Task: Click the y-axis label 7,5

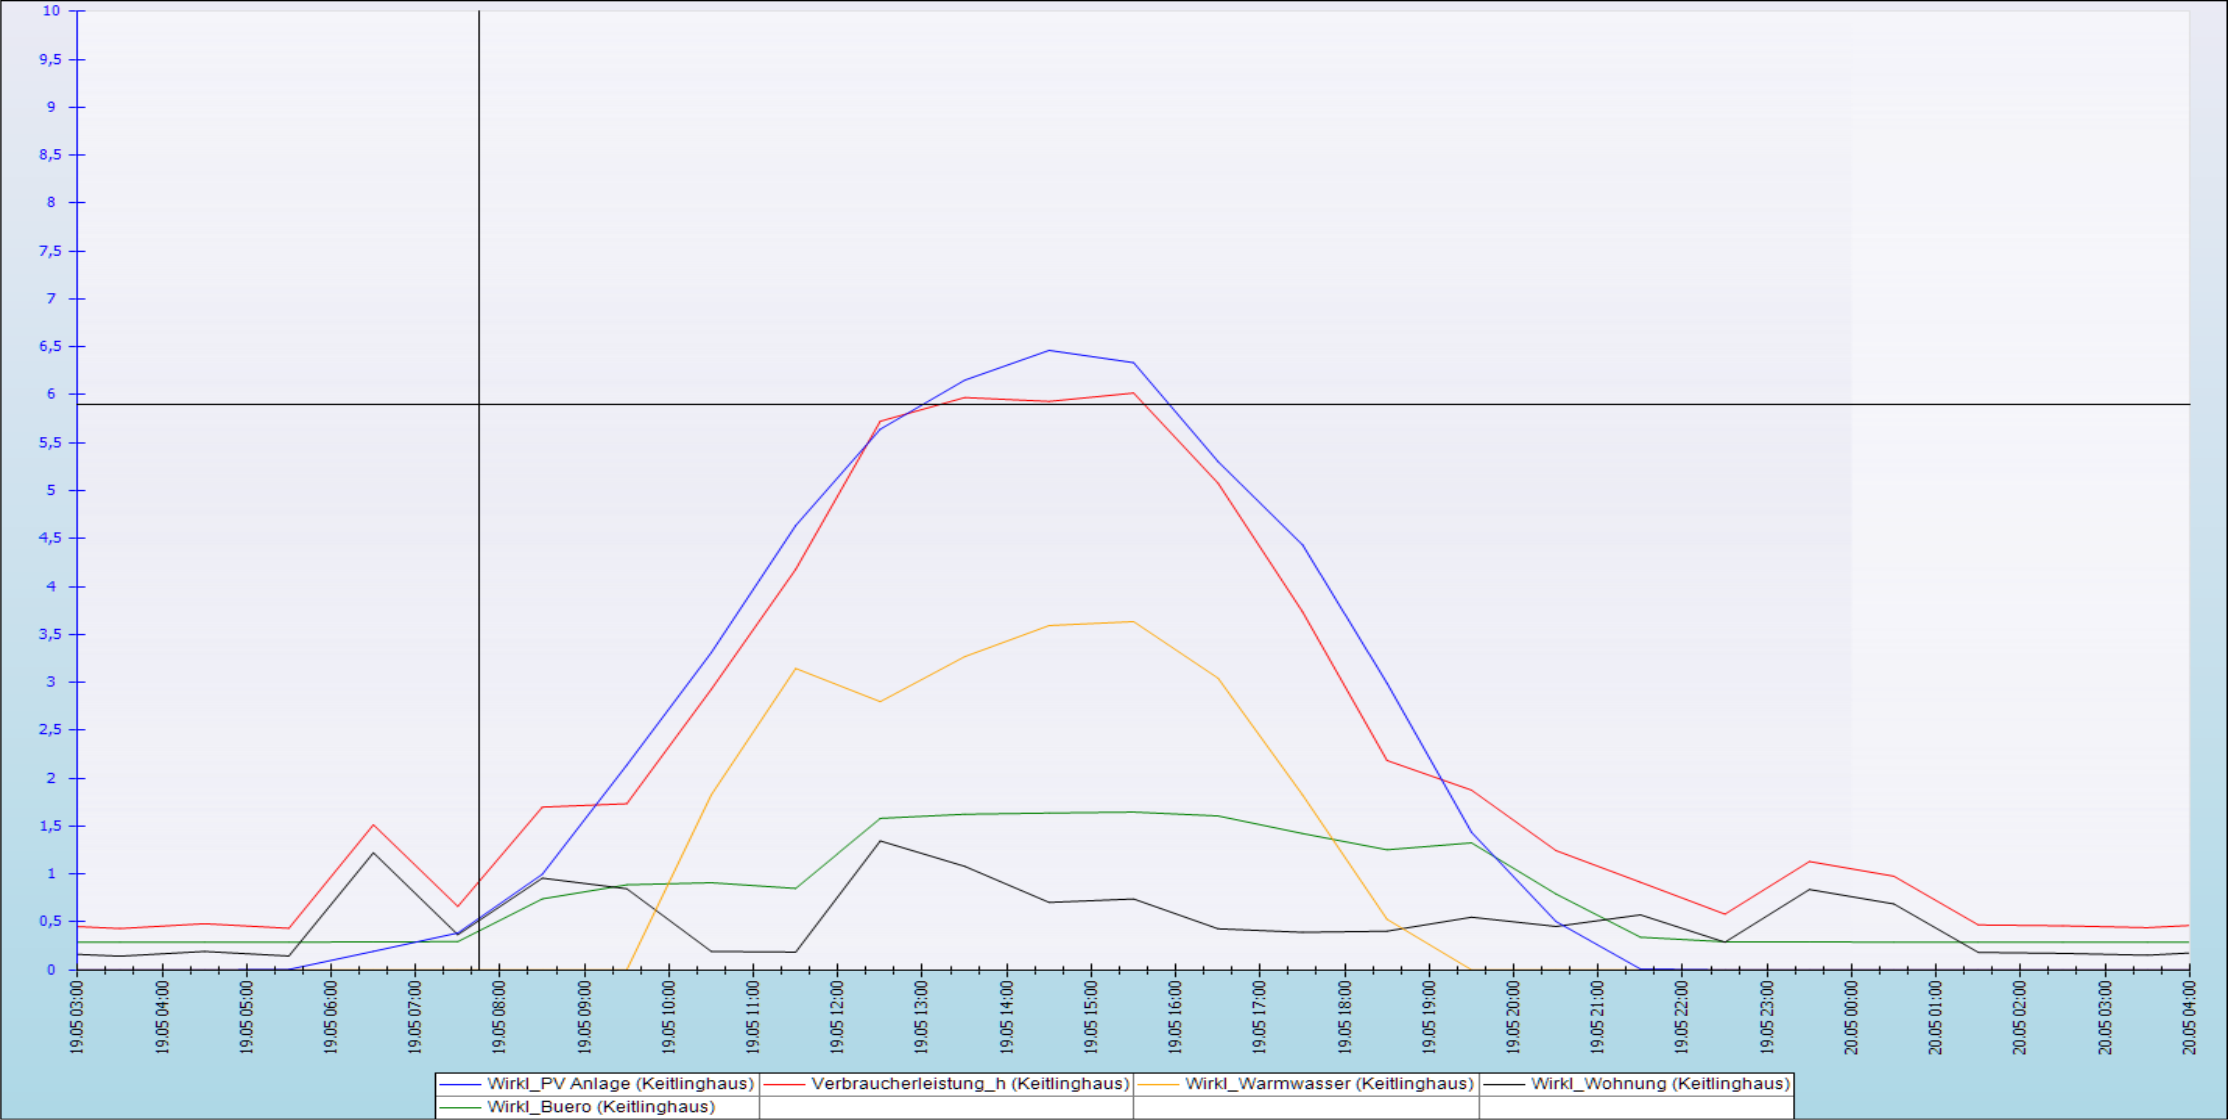Action: [50, 251]
